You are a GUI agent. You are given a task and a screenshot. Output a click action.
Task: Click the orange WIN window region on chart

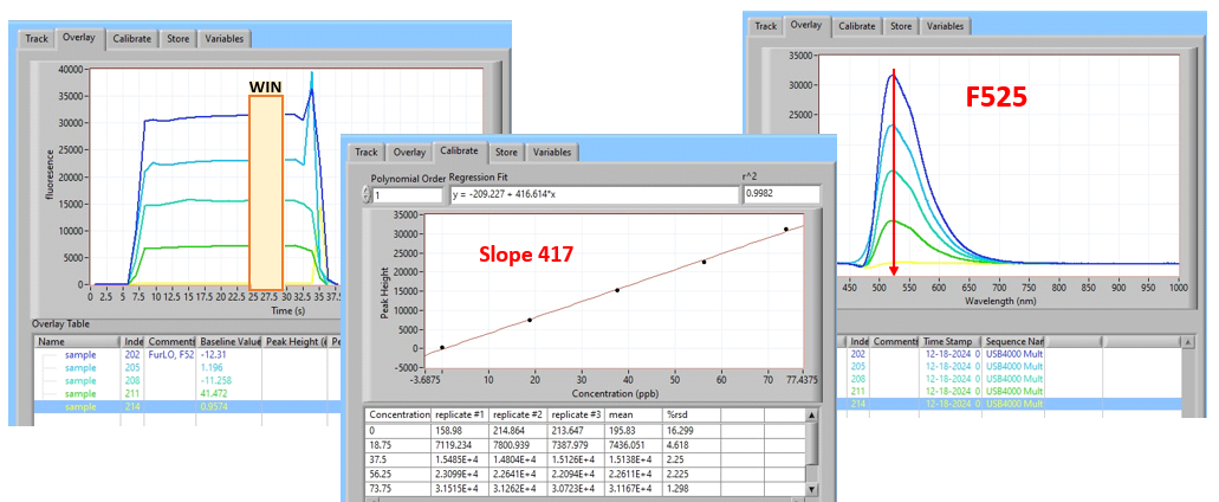click(x=266, y=190)
